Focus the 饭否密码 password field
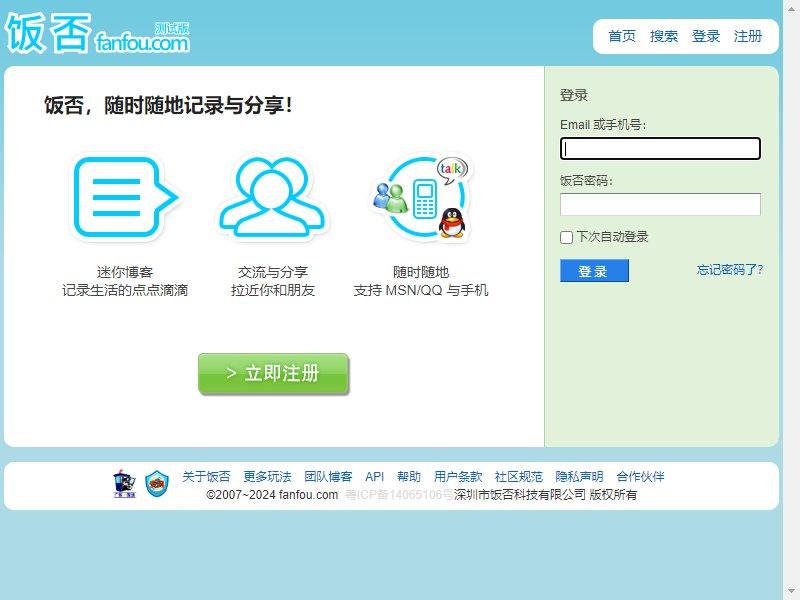Viewport: 800px width, 600px height. (660, 204)
